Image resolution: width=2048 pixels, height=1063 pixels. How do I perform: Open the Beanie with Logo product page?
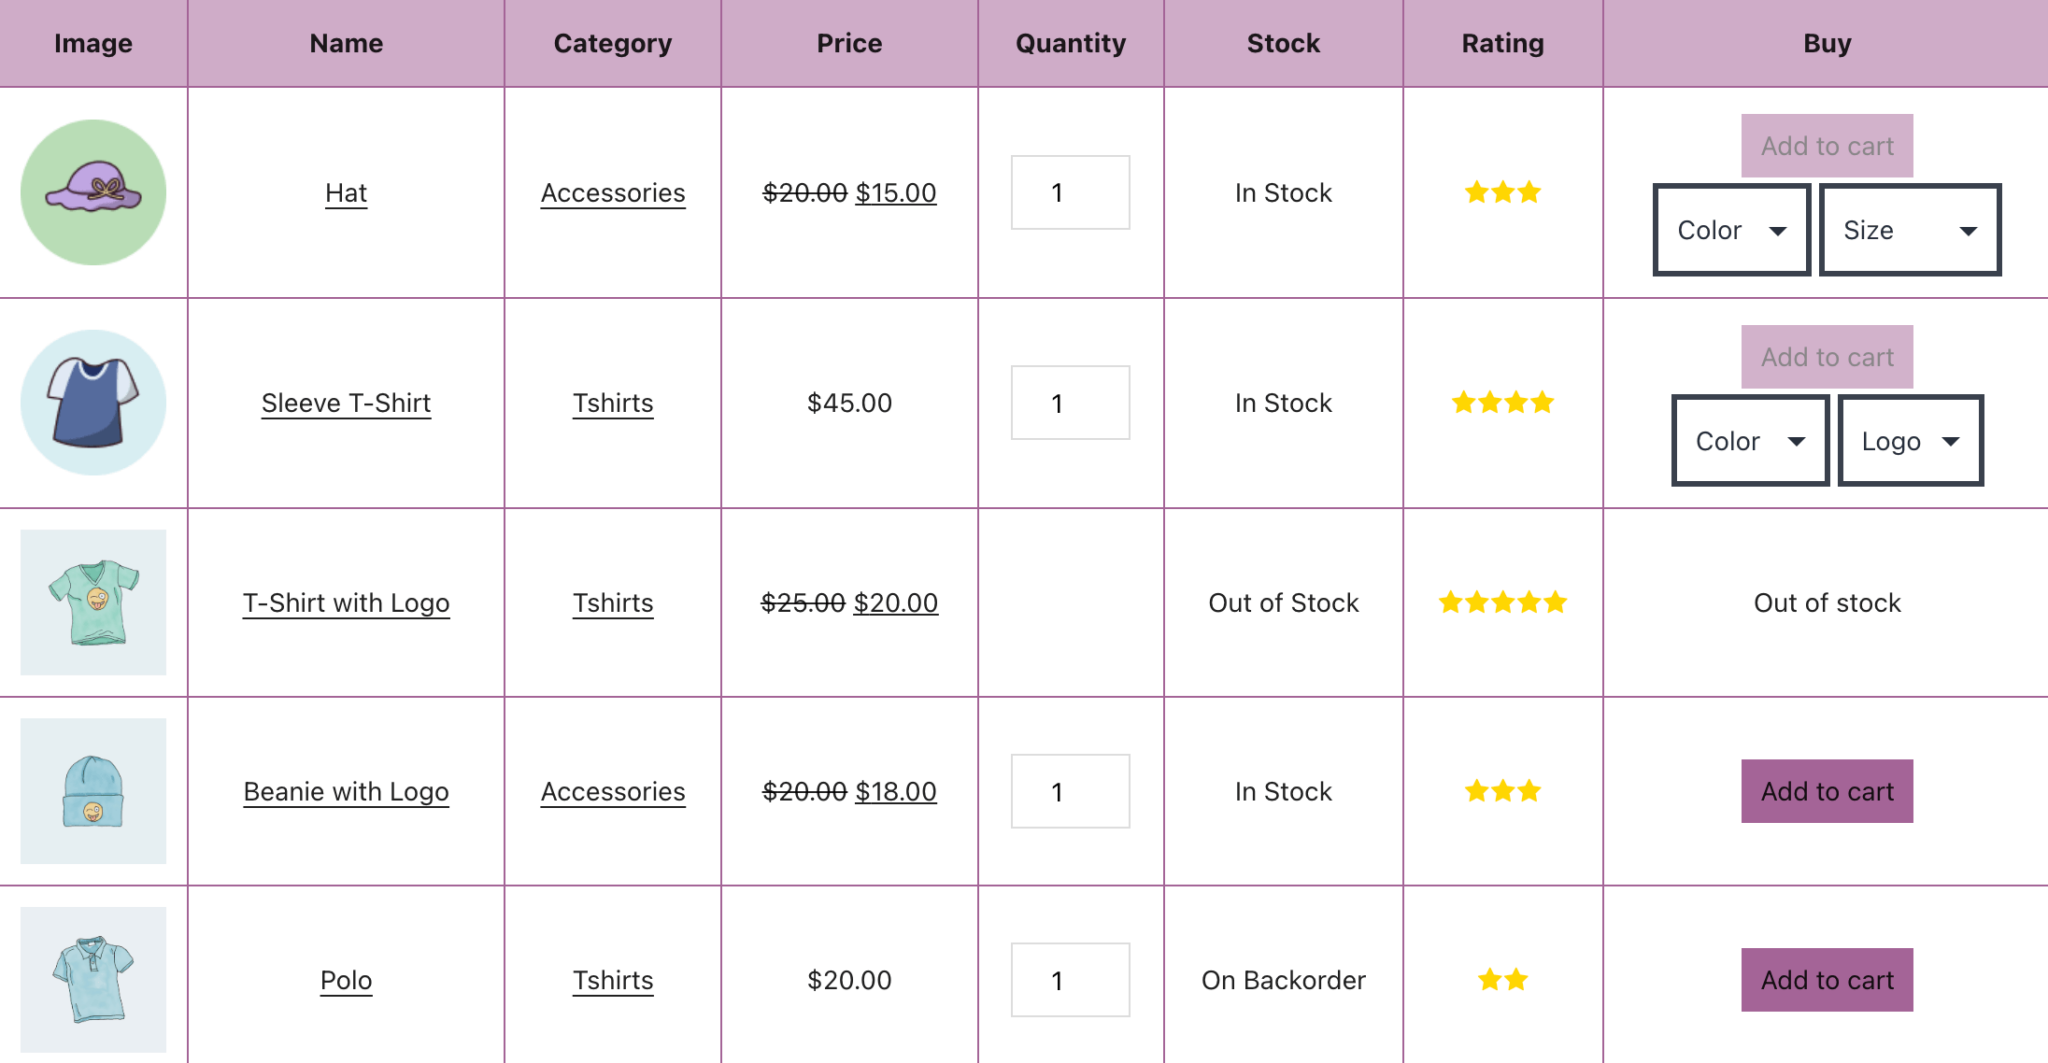click(x=346, y=791)
